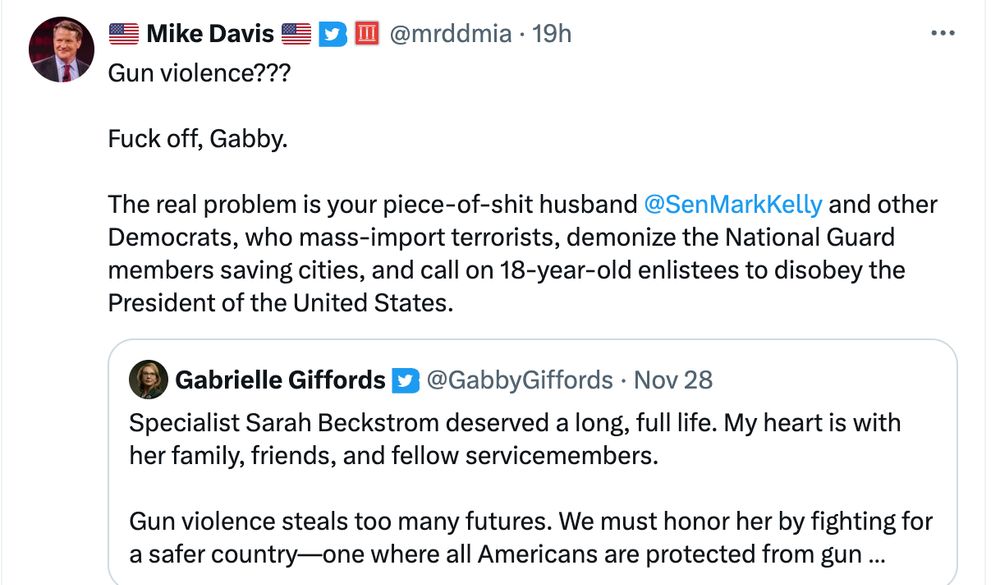The image size is (1000, 585).
Task: Click the @GabbyGiffords handle
Action: point(520,380)
